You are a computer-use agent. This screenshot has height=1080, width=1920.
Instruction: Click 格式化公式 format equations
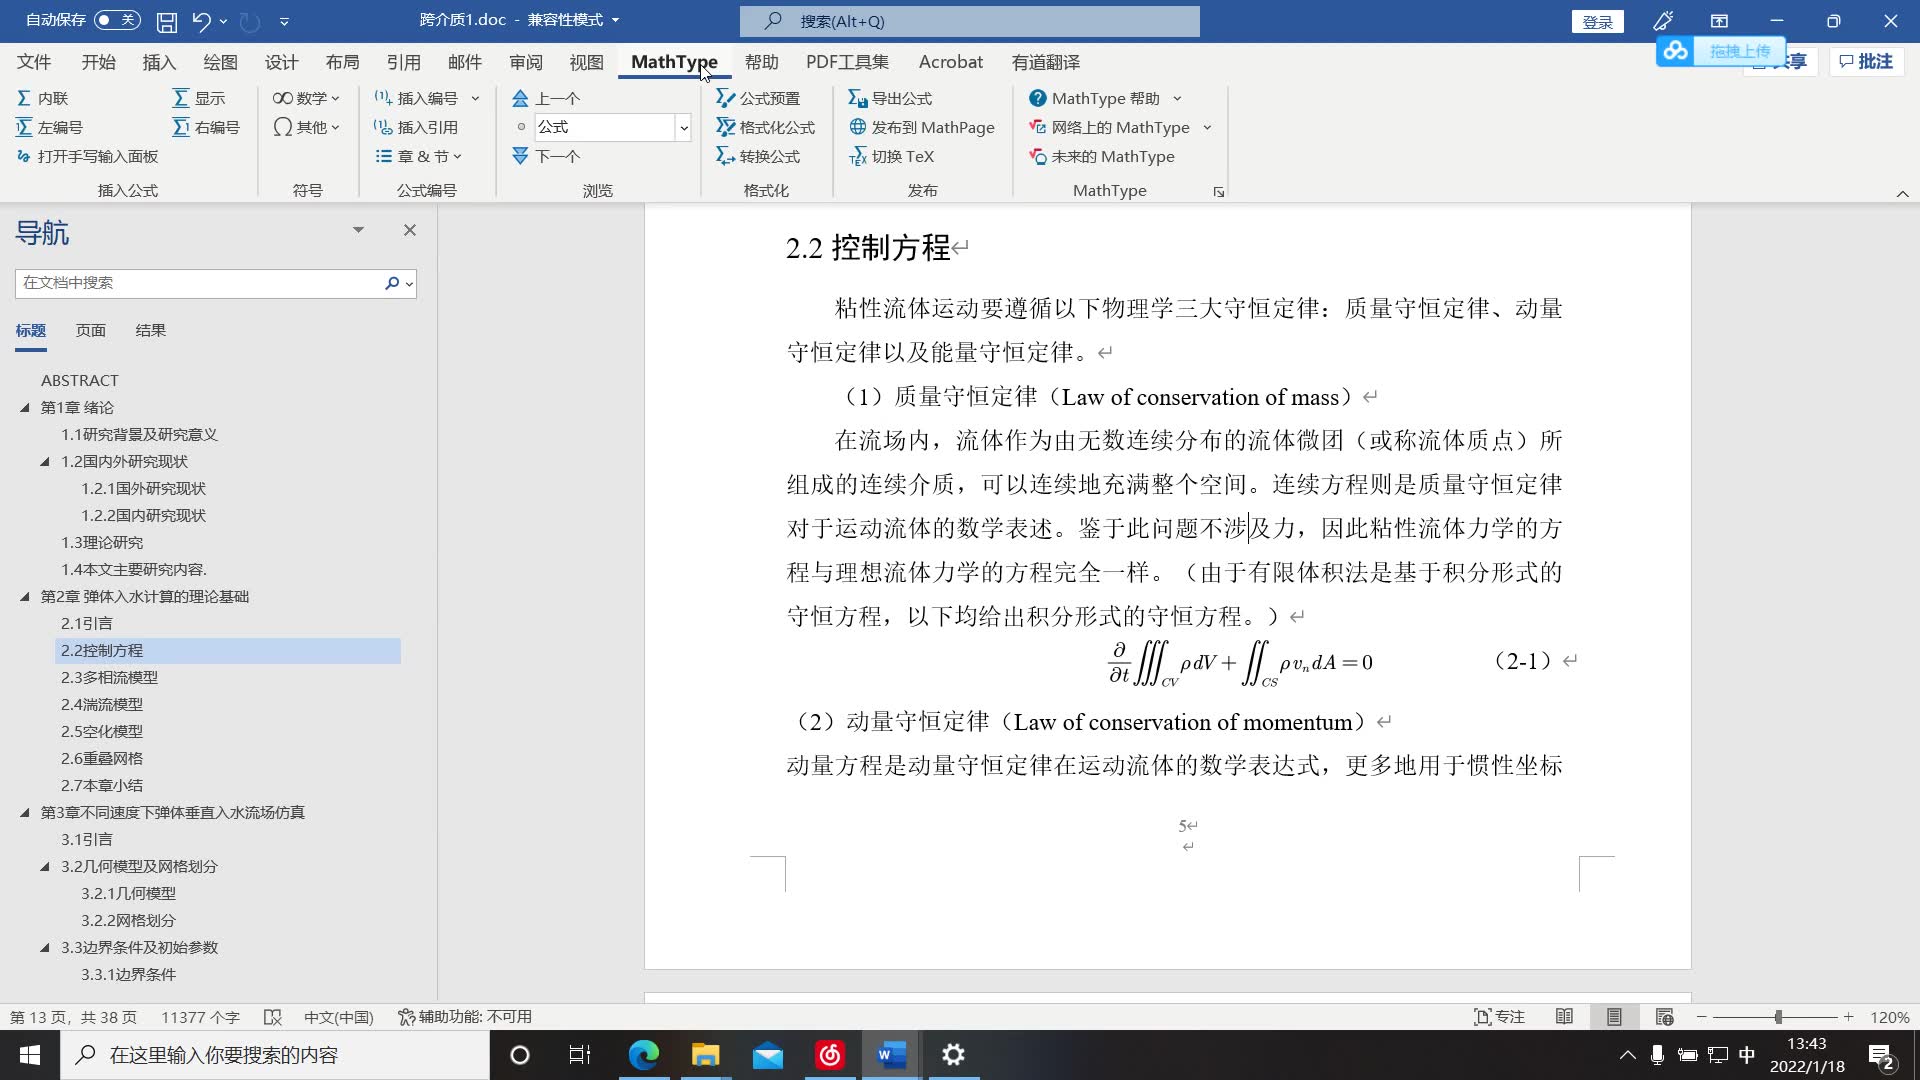point(766,127)
